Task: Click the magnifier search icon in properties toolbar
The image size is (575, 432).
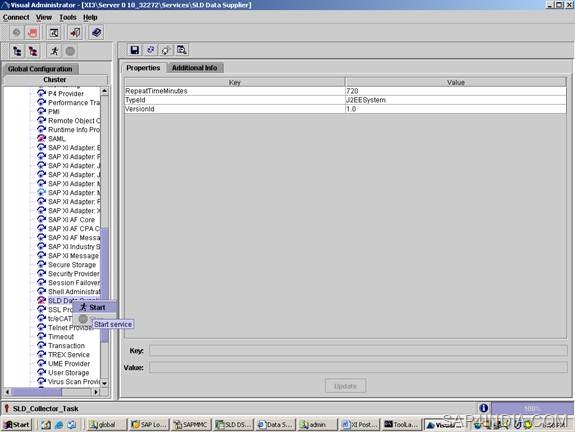Action: tap(182, 50)
